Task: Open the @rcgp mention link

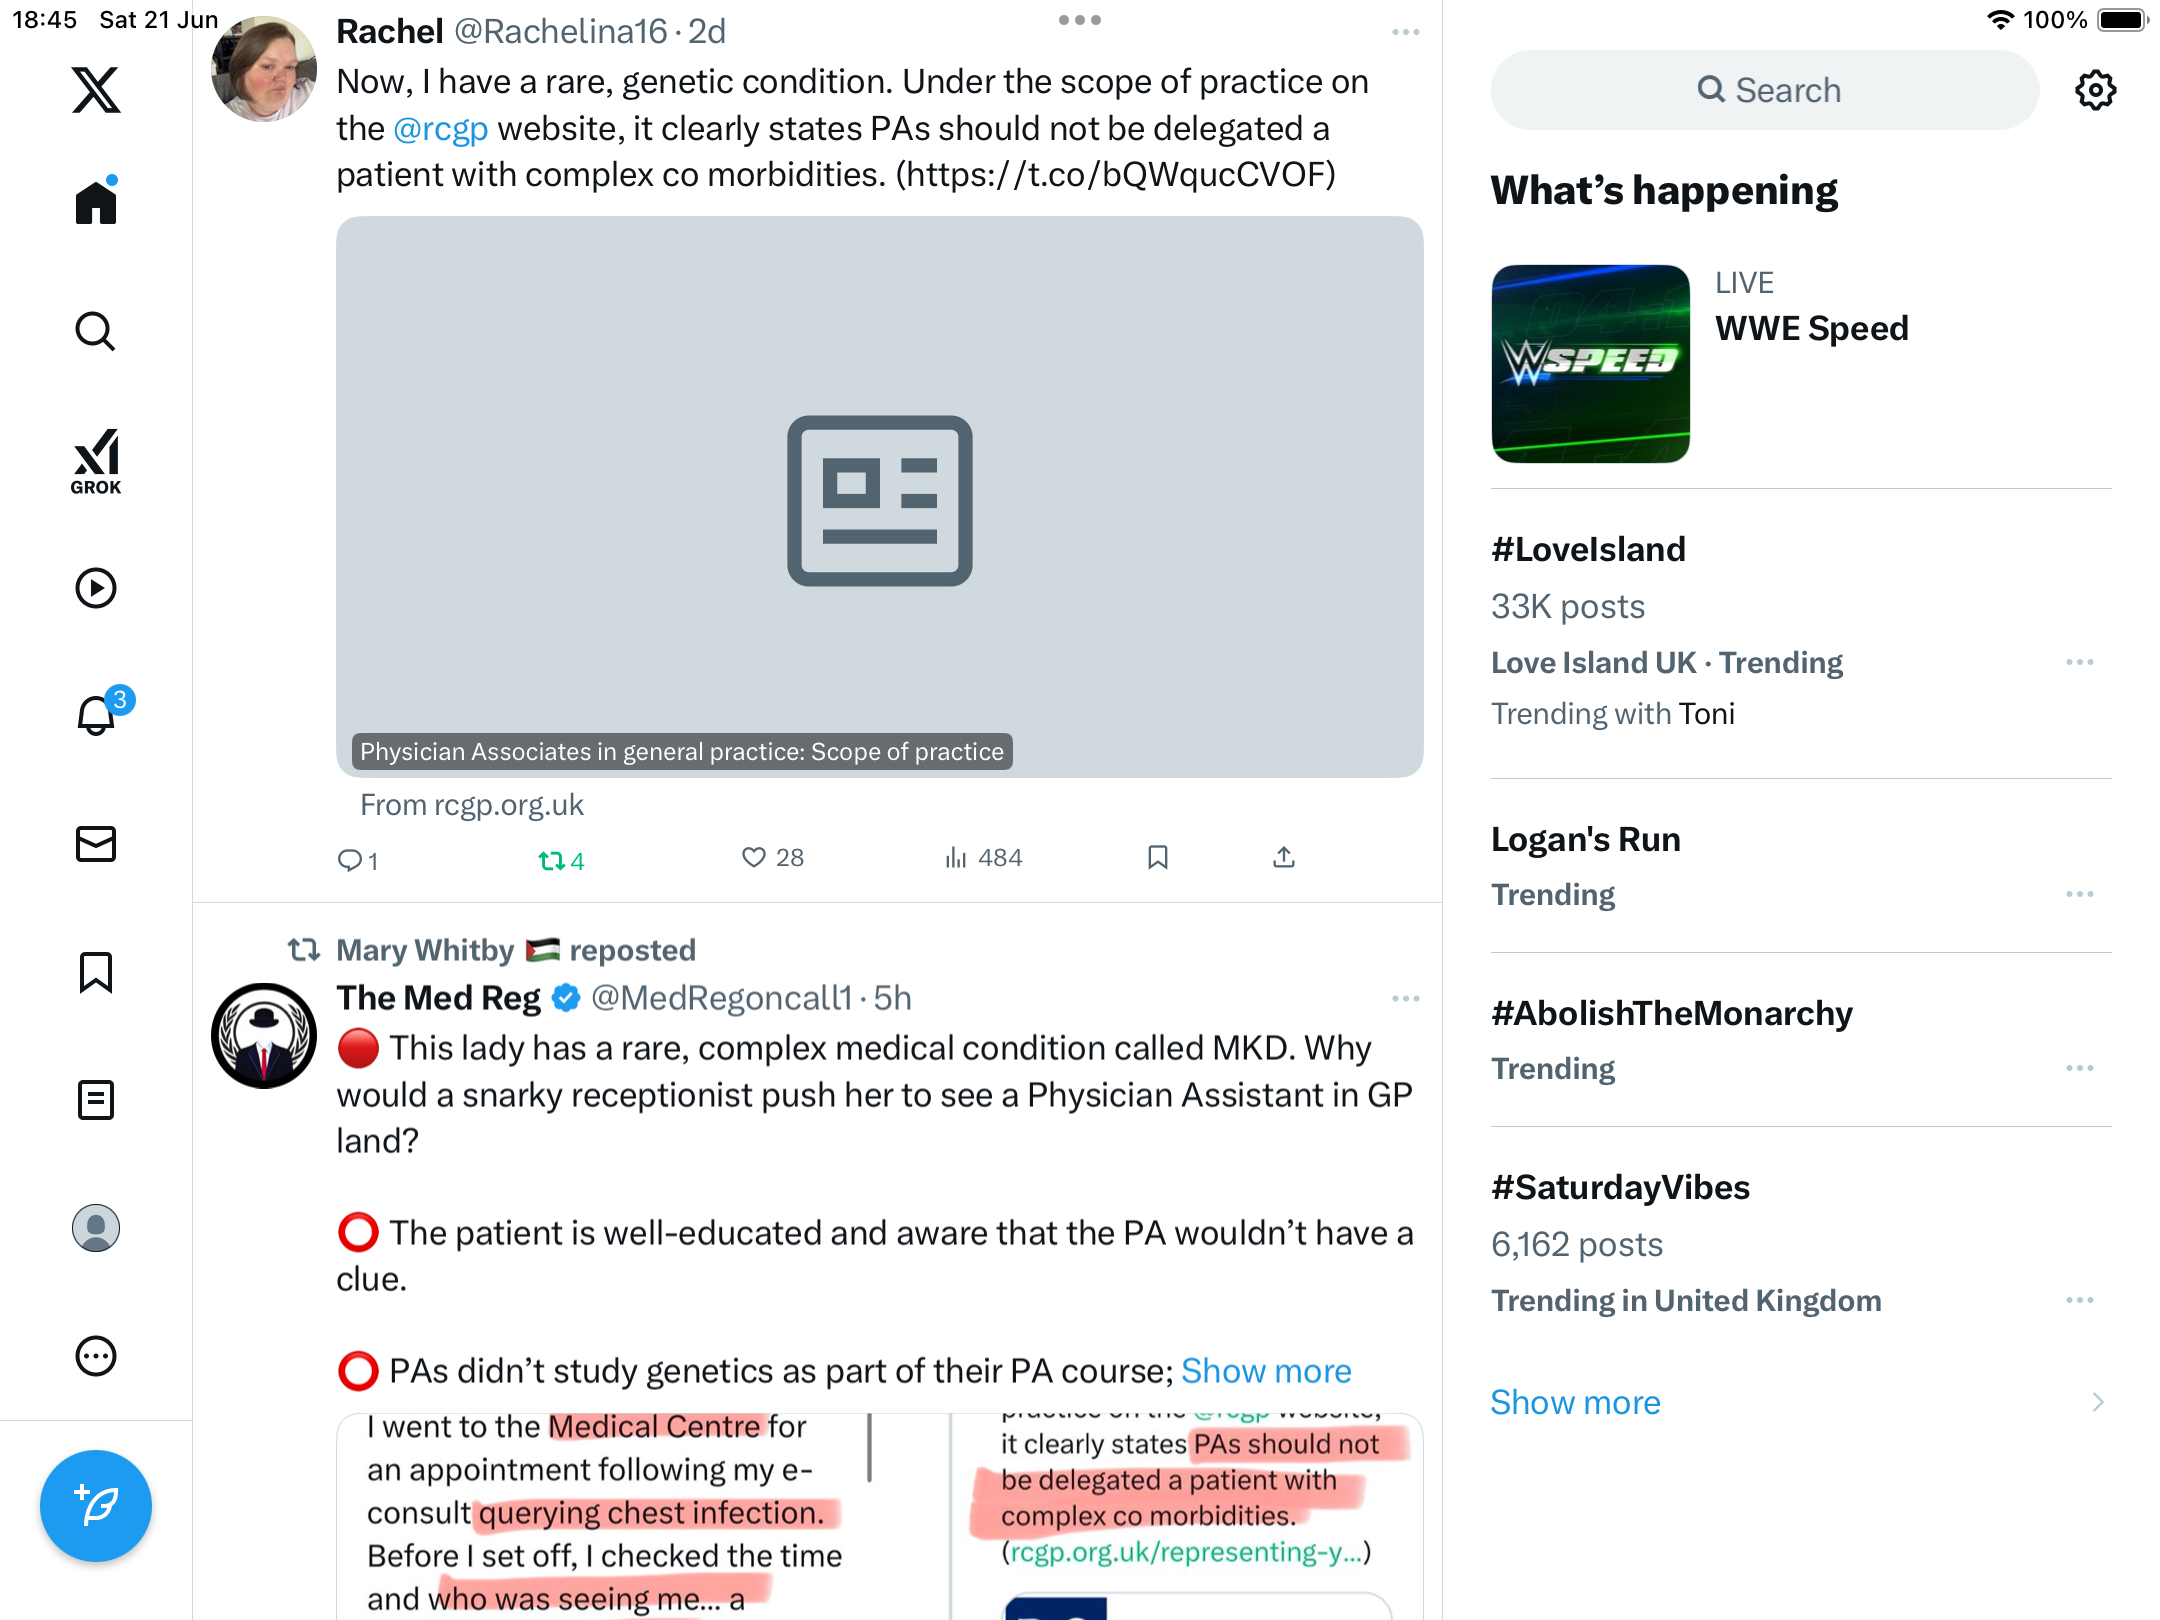Action: click(441, 129)
